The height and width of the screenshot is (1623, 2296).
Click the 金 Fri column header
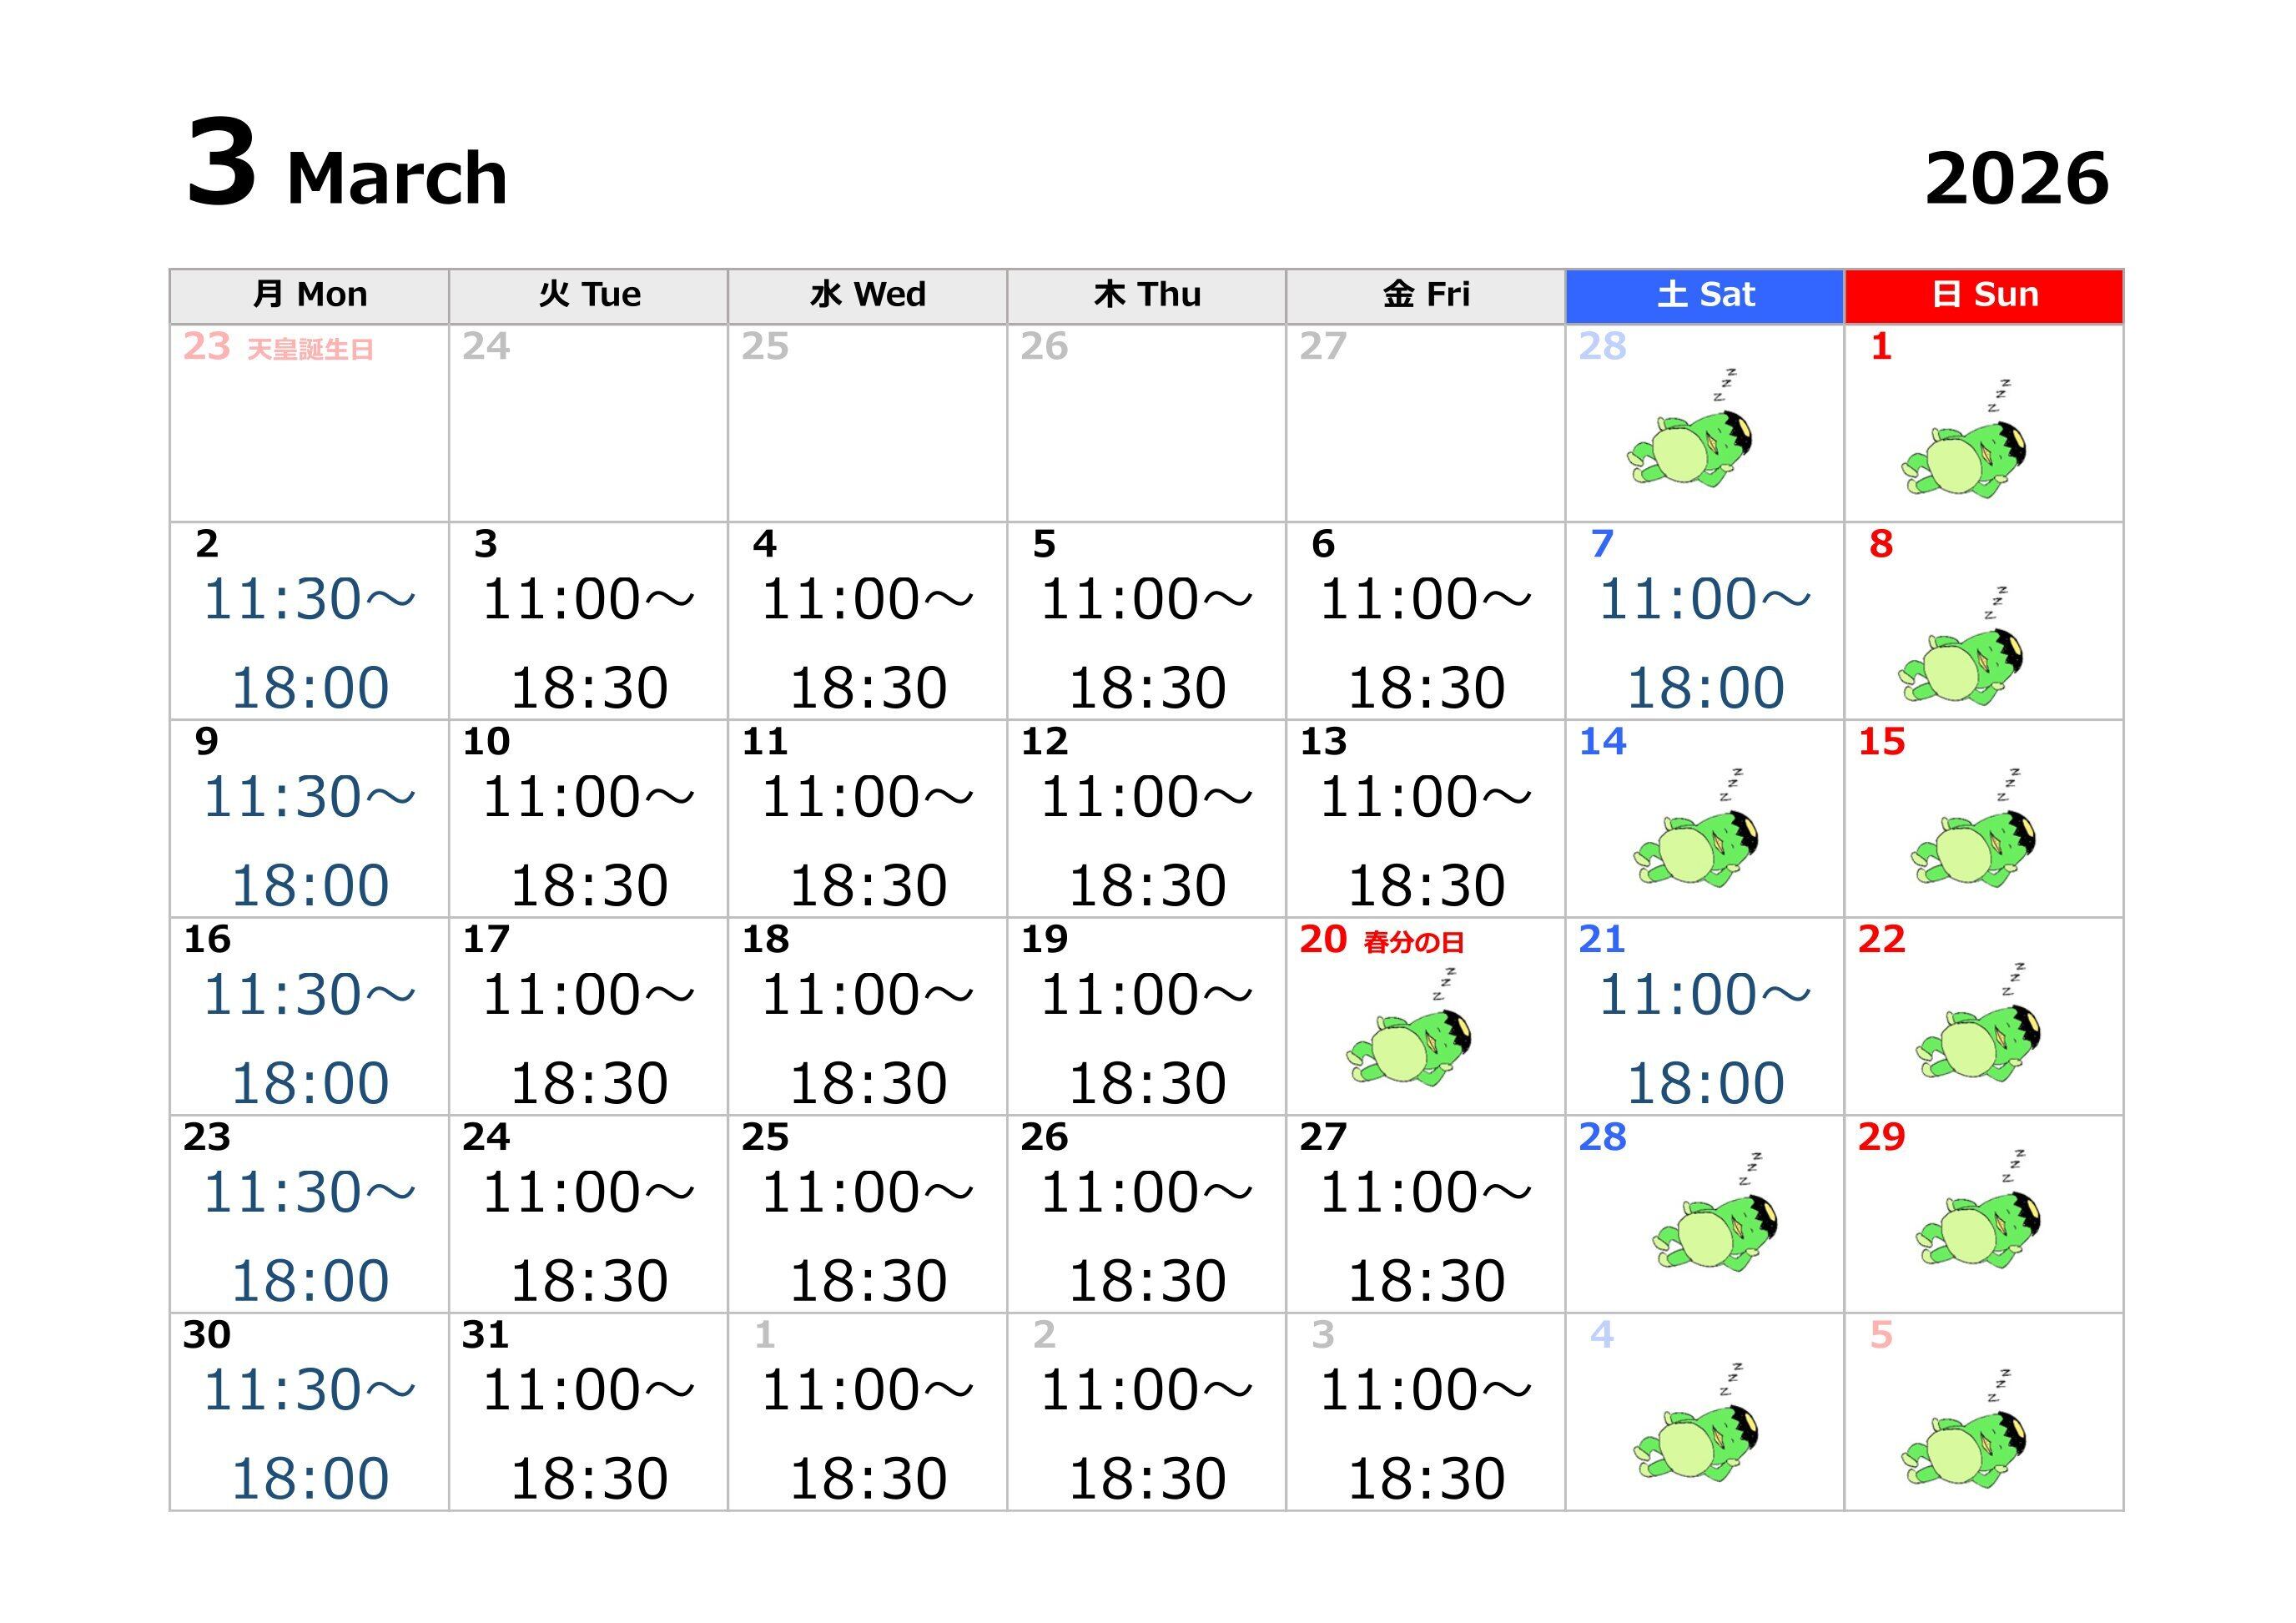pyautogui.click(x=1425, y=295)
